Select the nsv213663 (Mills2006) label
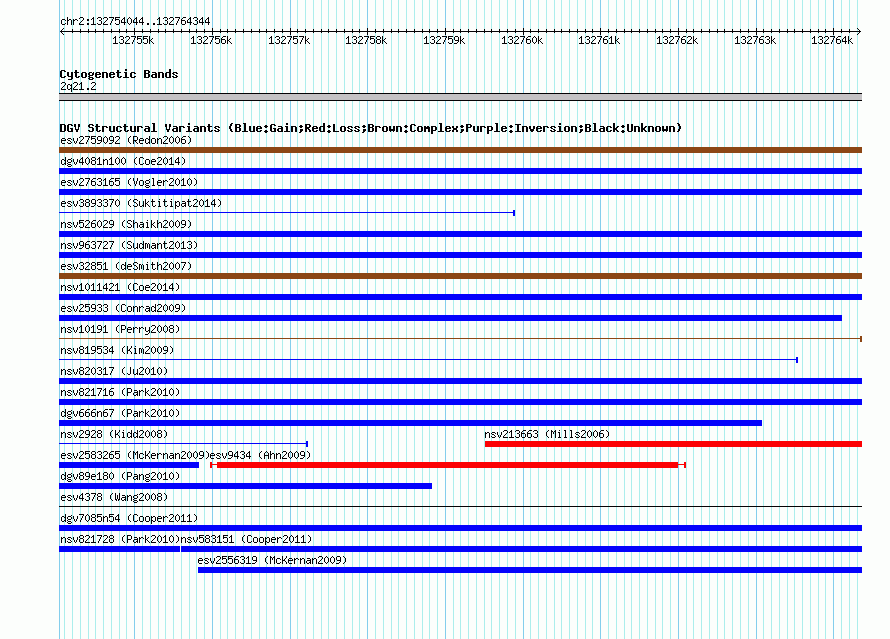The image size is (890, 639). [x=547, y=434]
